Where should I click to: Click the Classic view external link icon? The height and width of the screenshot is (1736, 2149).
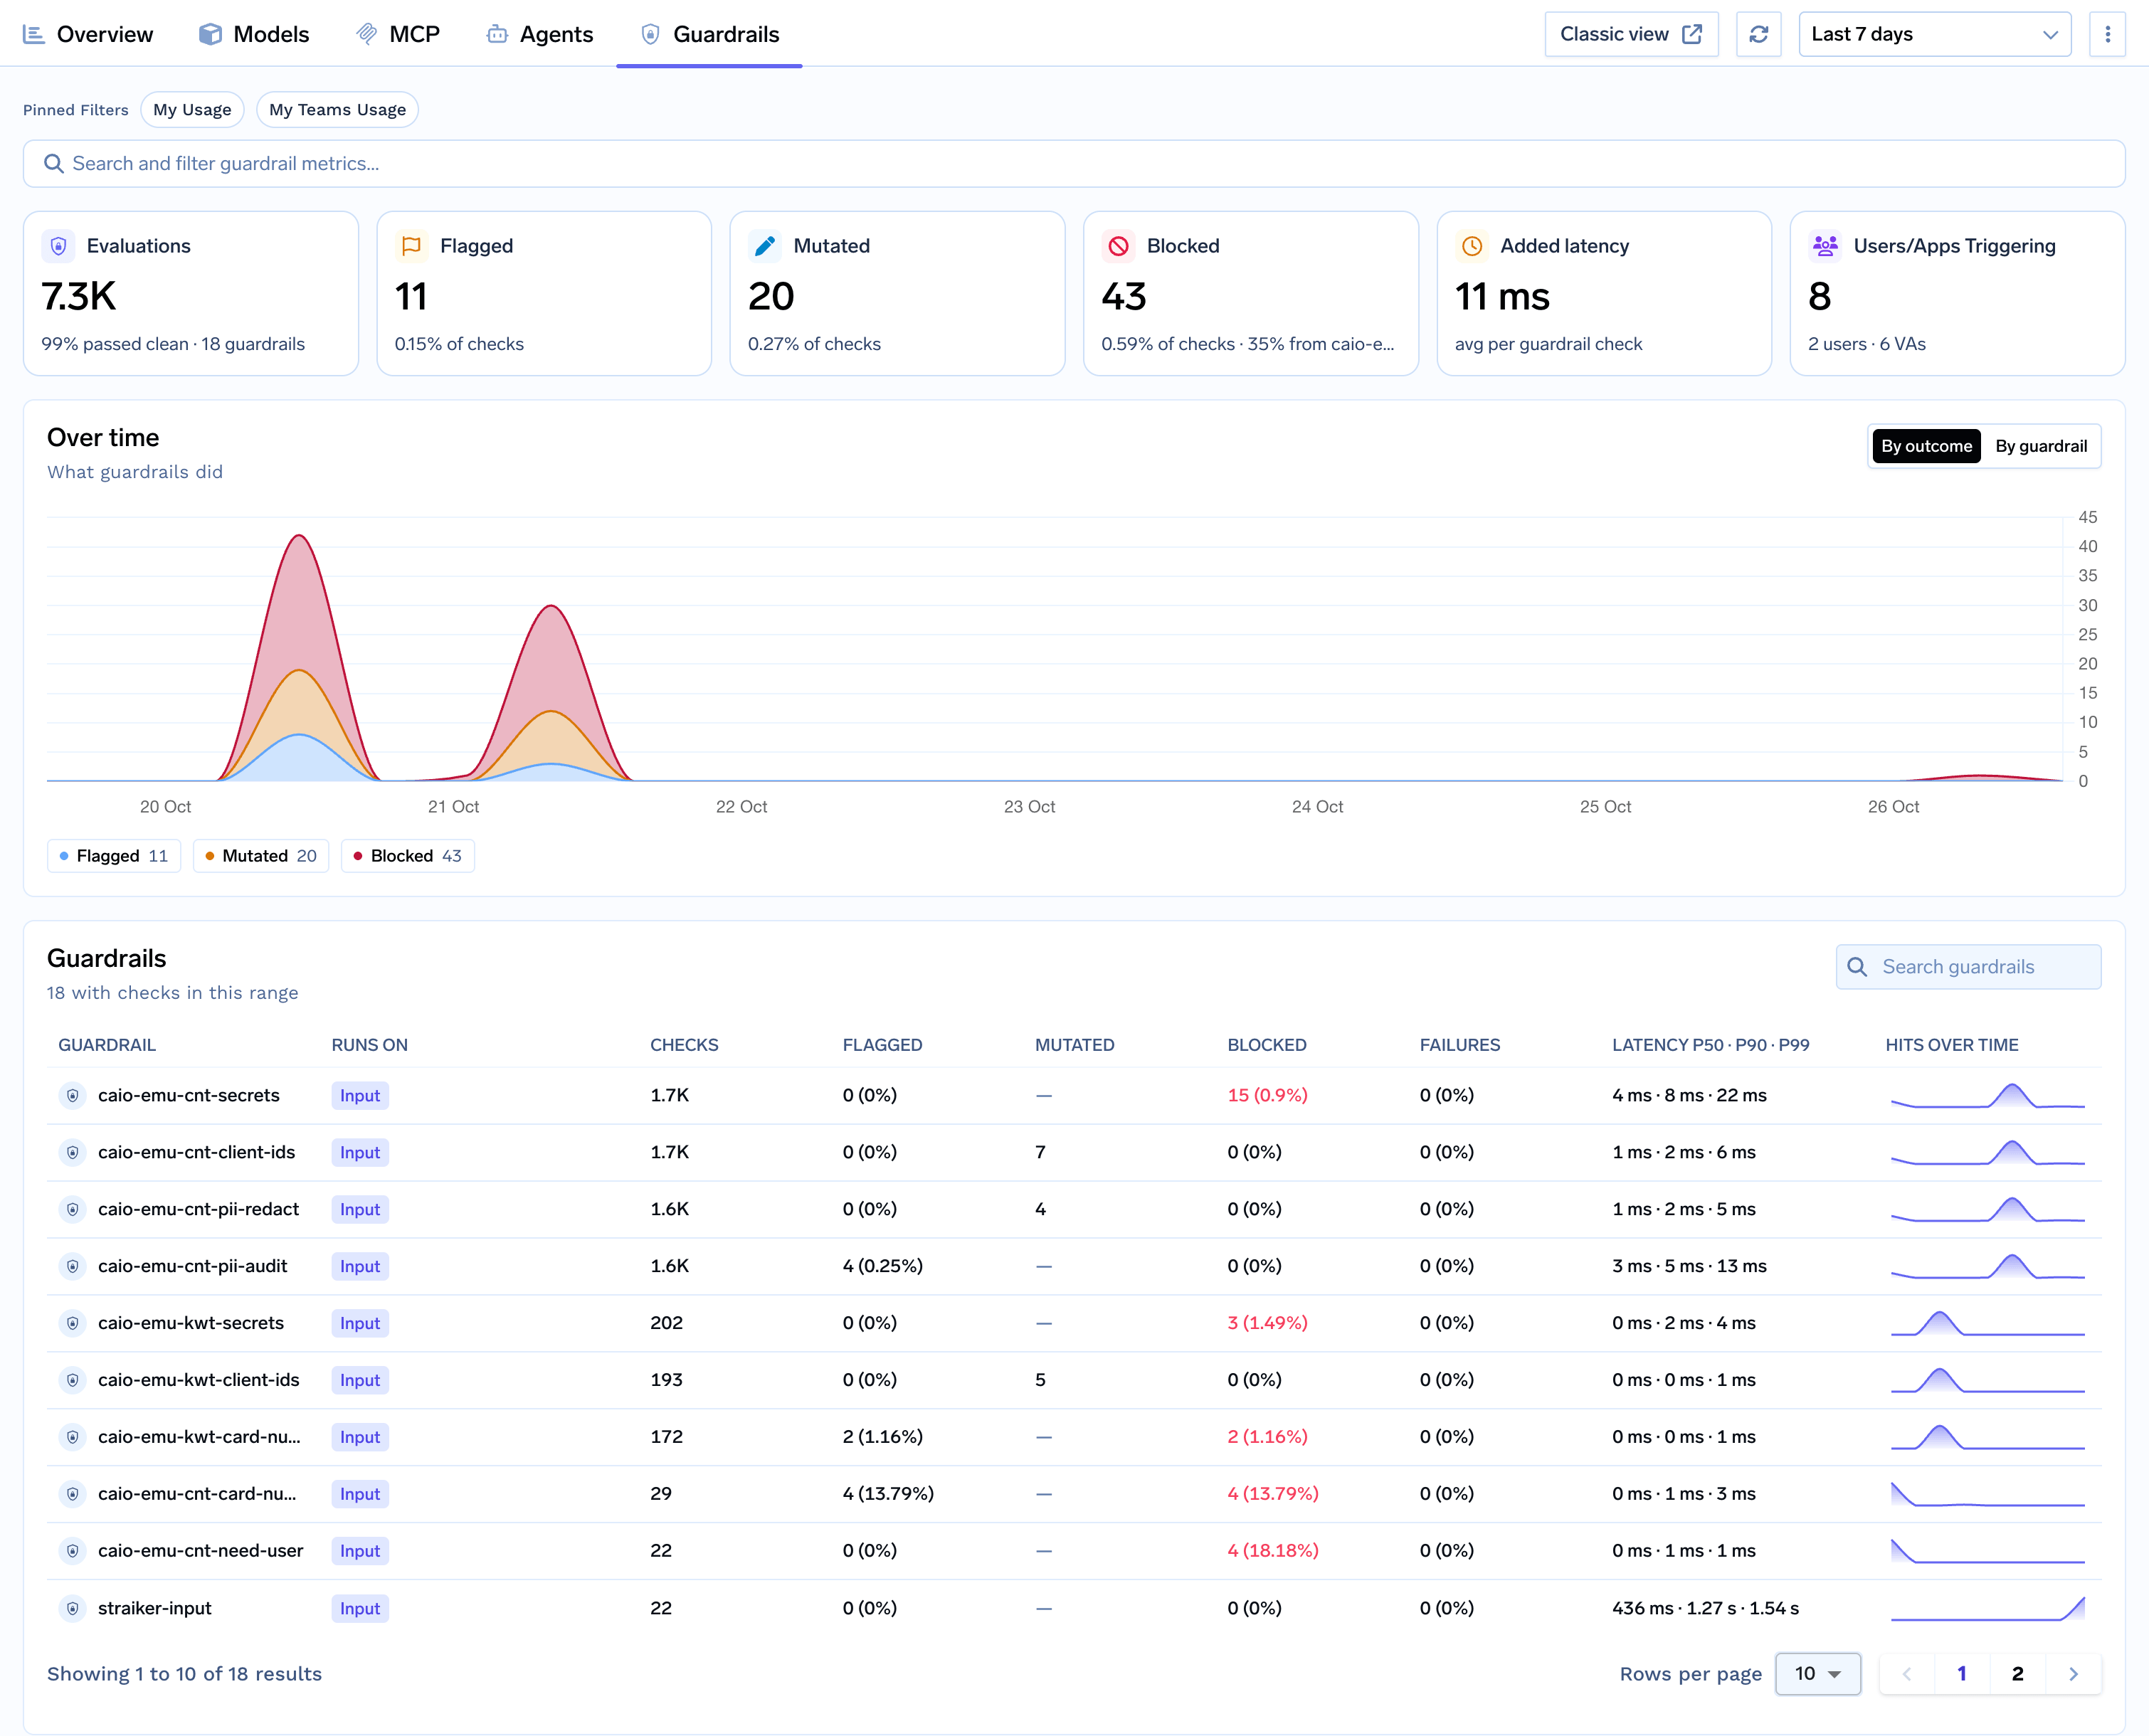[x=1692, y=34]
